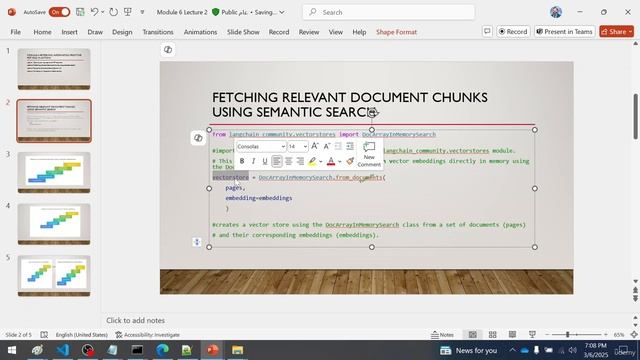
Task: Open the comments pane icon
Action: tap(487, 31)
